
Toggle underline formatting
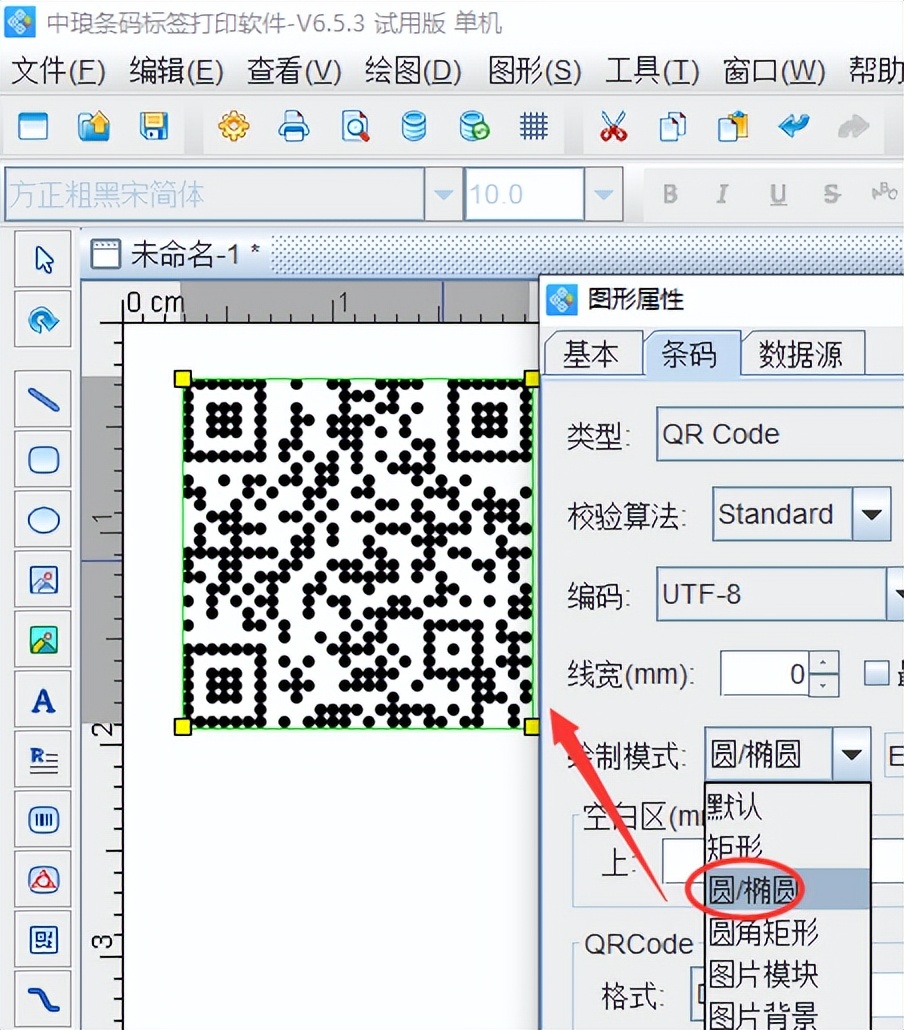click(778, 194)
